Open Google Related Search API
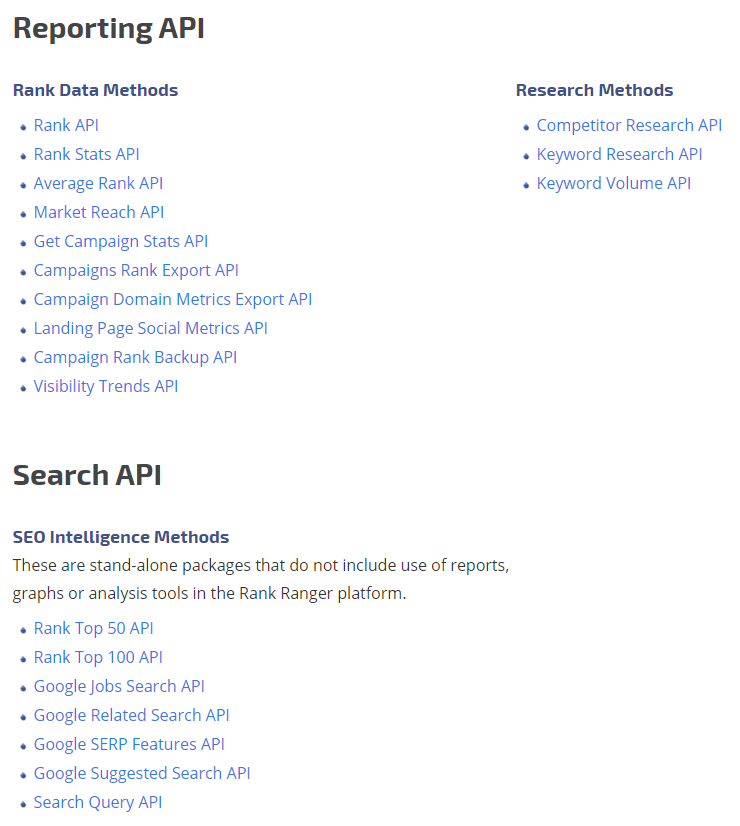Screen dimensions: 740x826 click(x=132, y=715)
